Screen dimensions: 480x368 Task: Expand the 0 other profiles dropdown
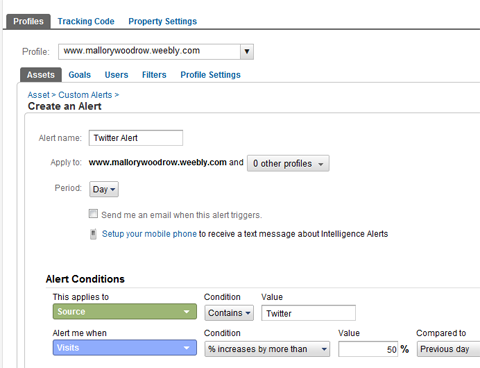(x=288, y=163)
